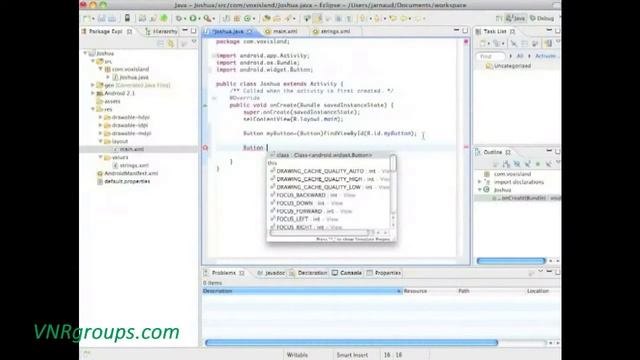Open the Hierarchy tab
The height and width of the screenshot is (360, 640).
(x=161, y=31)
